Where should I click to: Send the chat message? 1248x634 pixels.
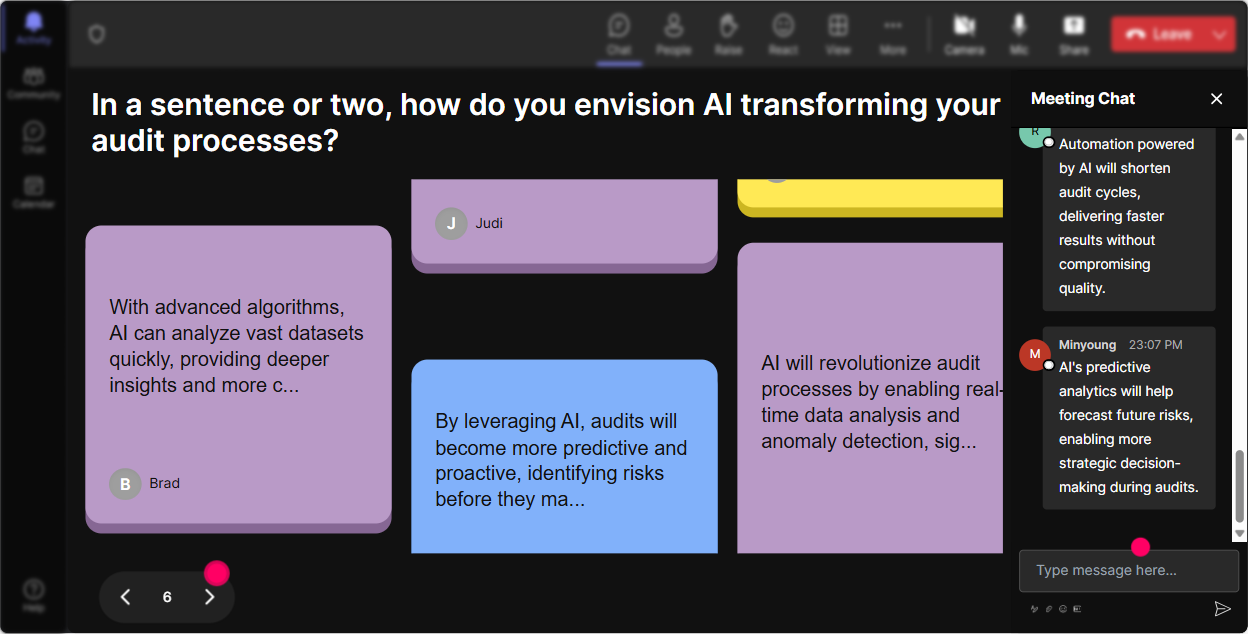[x=1222, y=608]
